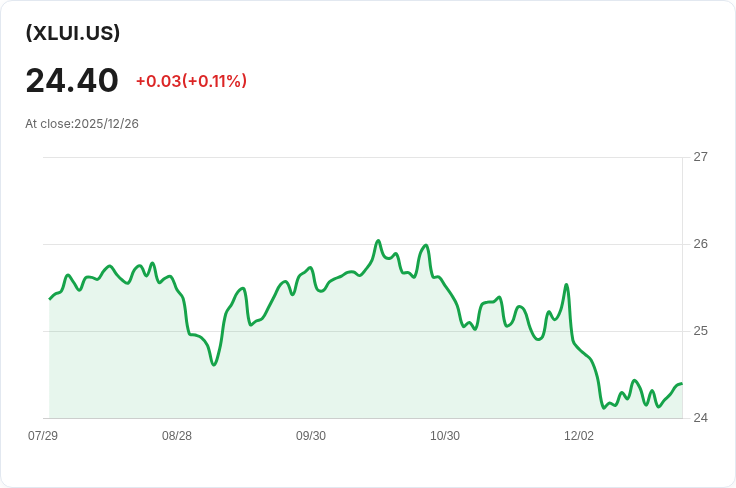Click the 24 y-axis price label
Screen dimensions: 736x488
(700, 418)
